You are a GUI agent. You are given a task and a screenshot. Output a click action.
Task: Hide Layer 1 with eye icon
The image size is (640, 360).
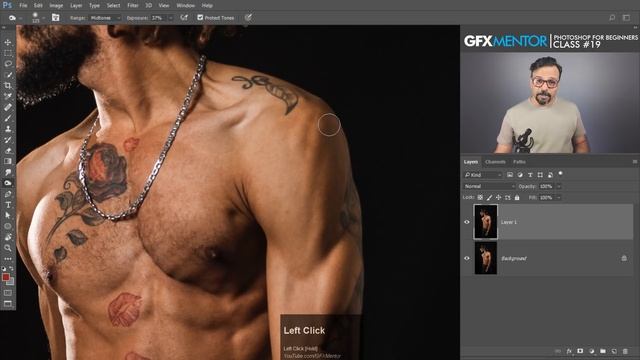467,222
